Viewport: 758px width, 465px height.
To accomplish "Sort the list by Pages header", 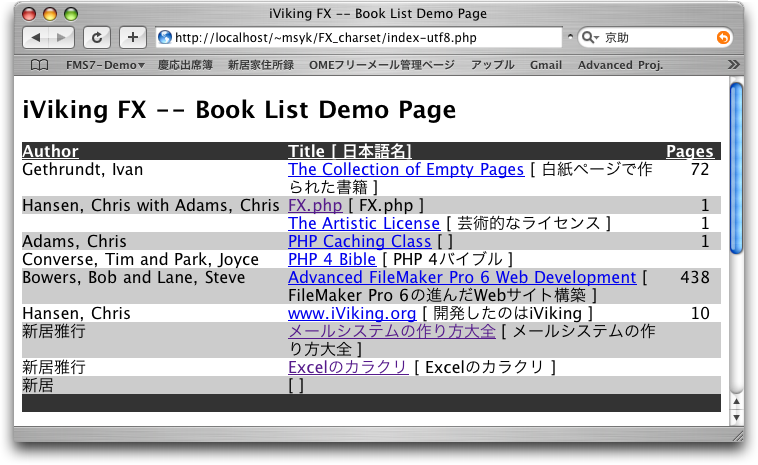I will click(x=689, y=152).
